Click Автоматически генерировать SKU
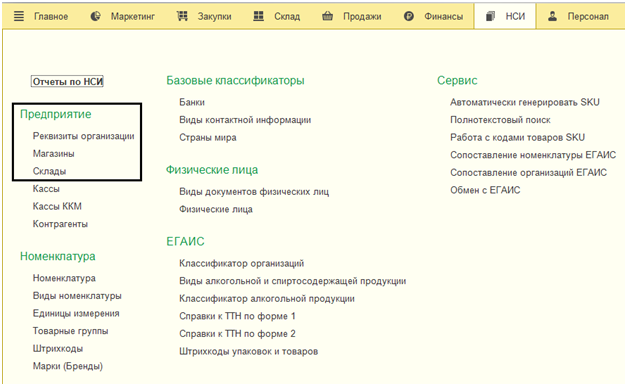 525,102
